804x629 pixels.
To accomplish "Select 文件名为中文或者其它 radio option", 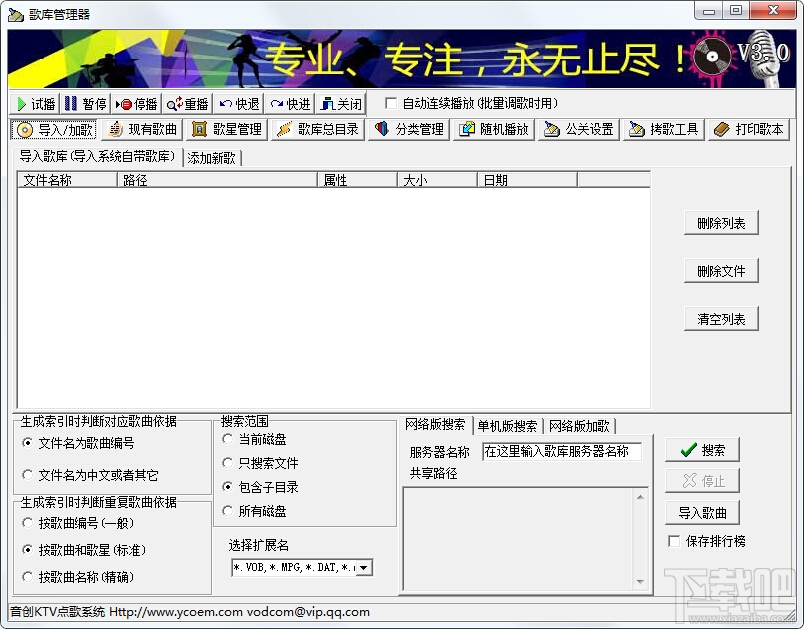I will pyautogui.click(x=28, y=475).
